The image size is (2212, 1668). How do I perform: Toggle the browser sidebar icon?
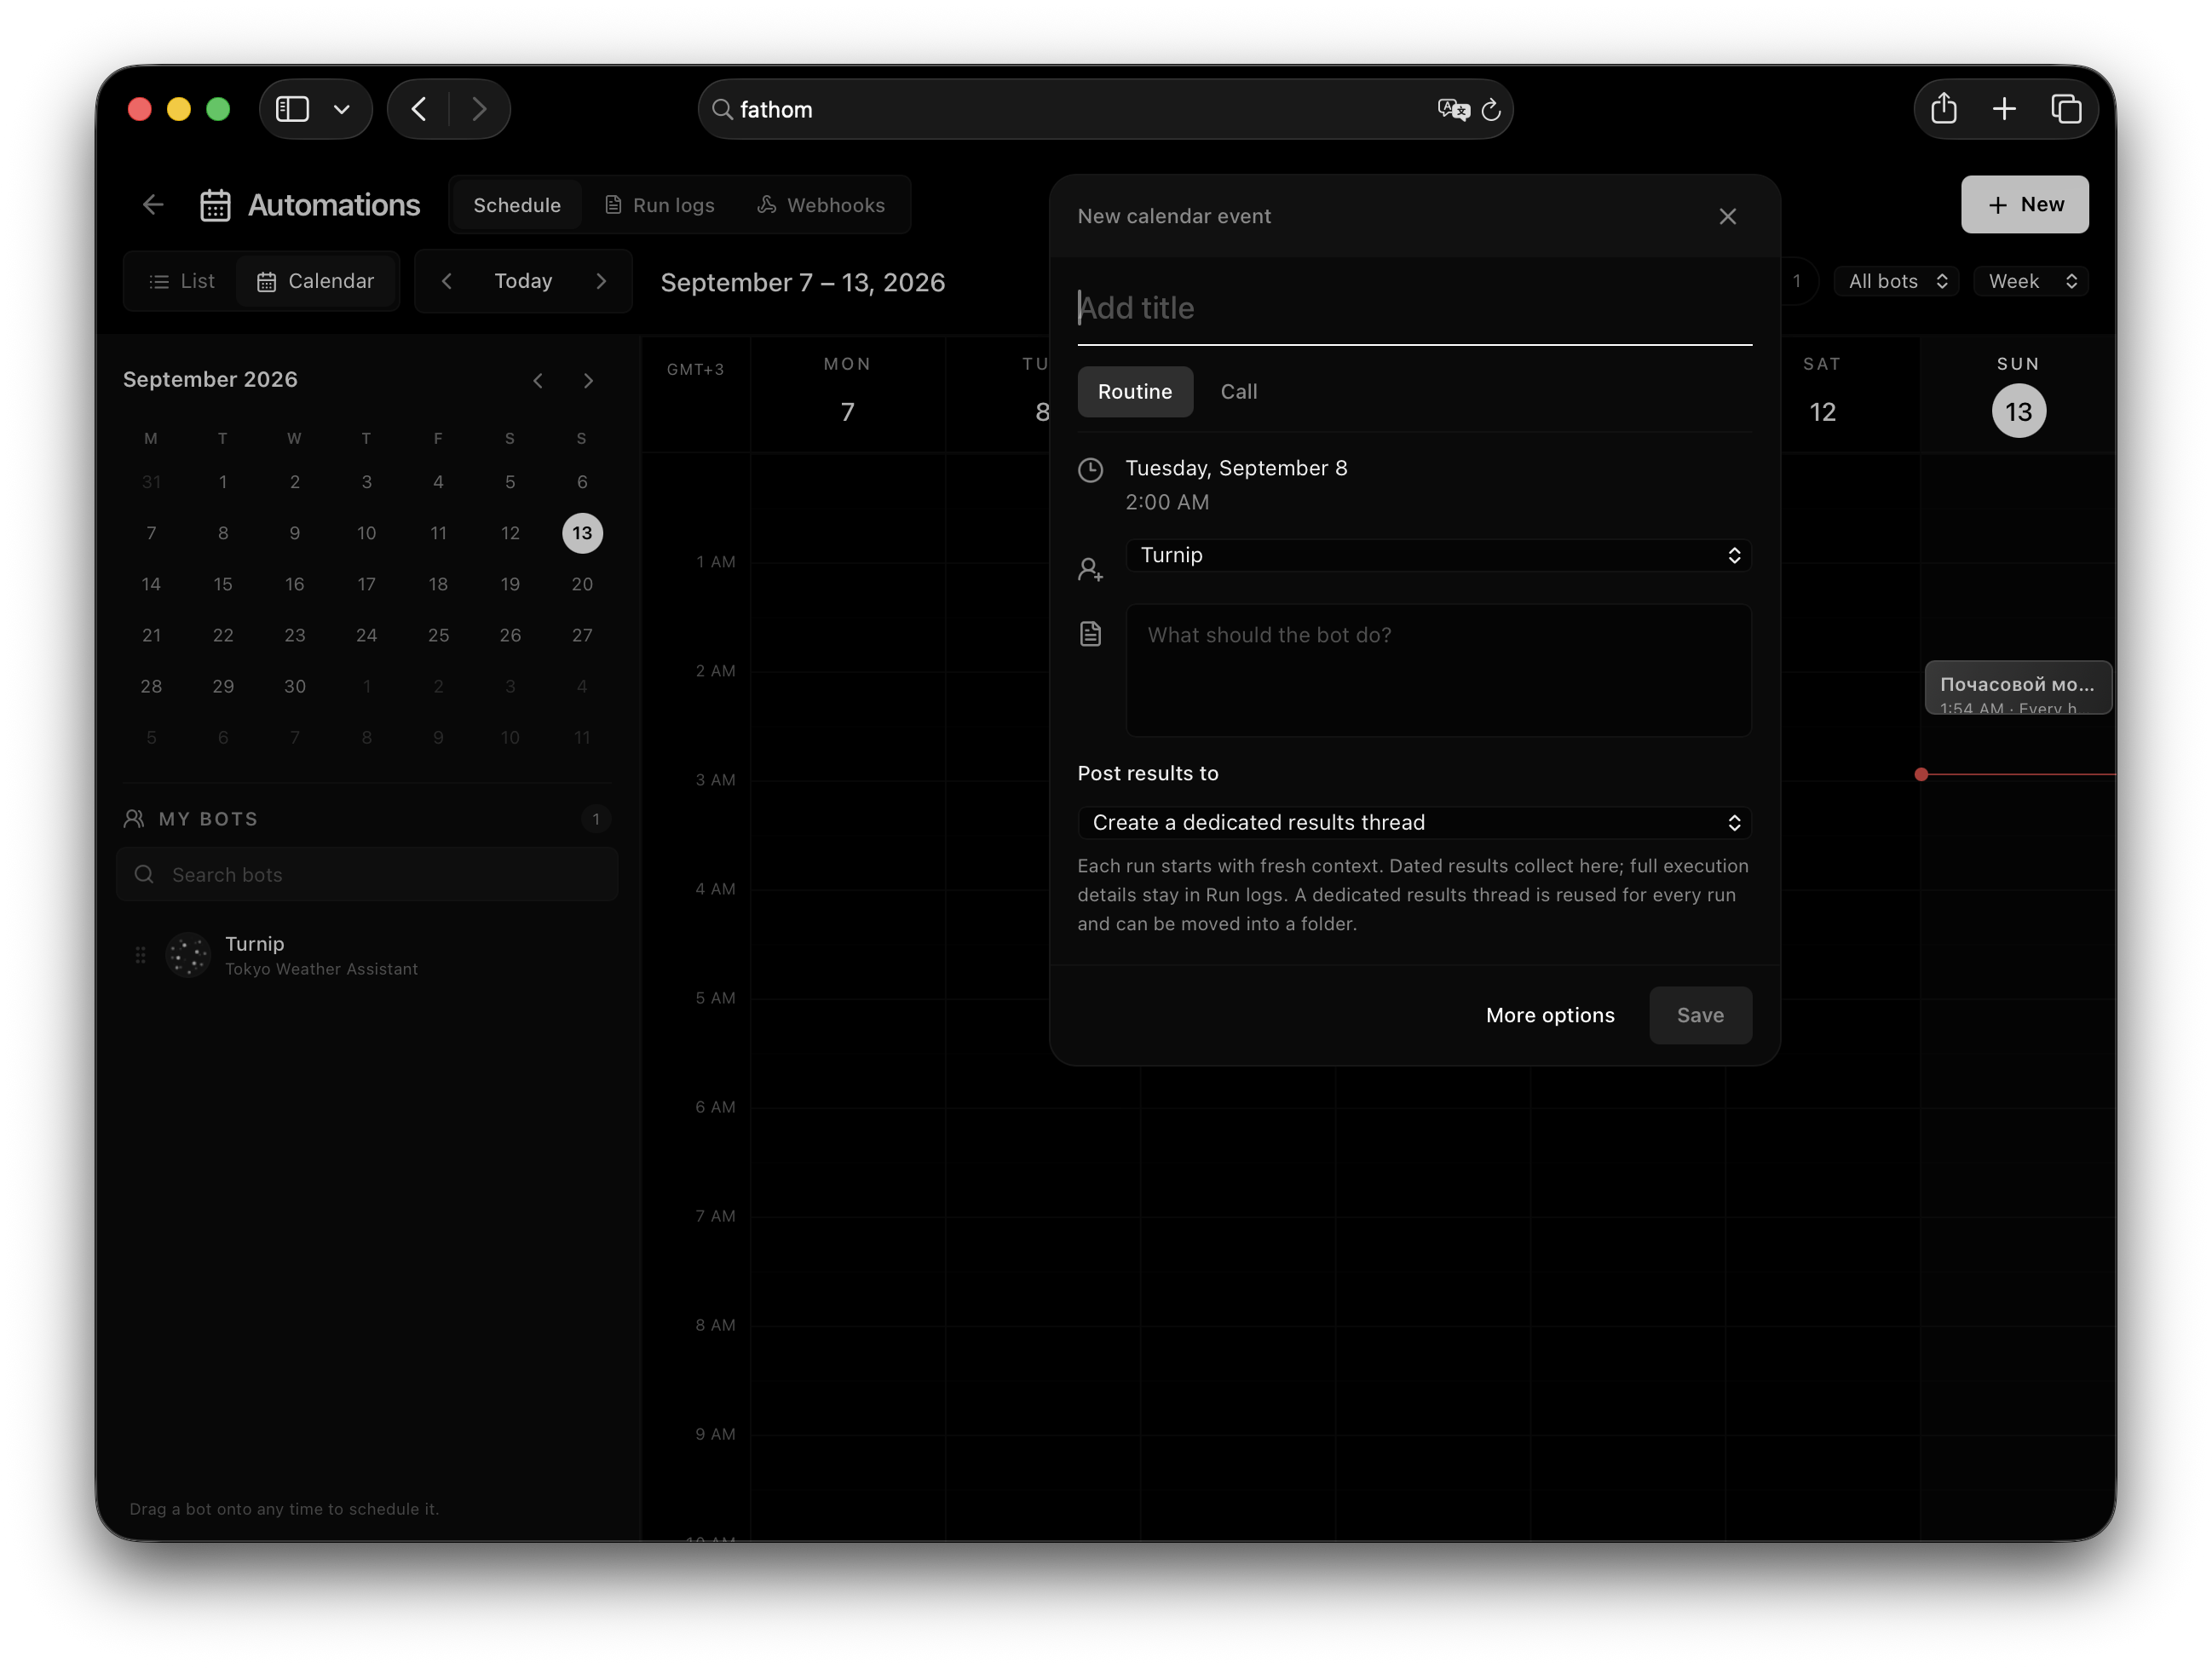(292, 109)
